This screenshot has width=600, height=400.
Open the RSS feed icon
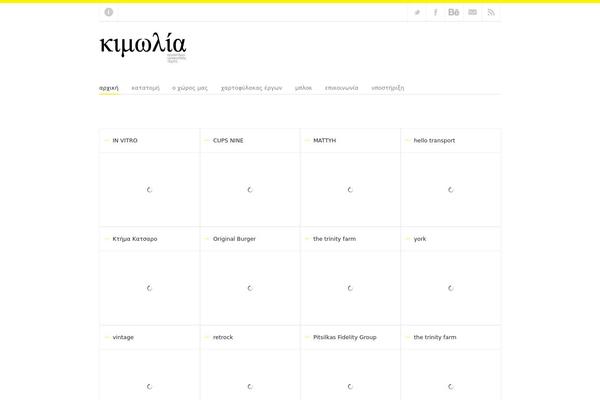pyautogui.click(x=491, y=13)
